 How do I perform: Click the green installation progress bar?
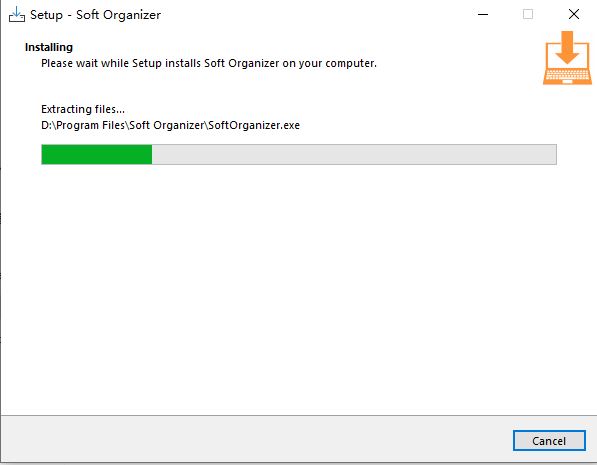pos(299,154)
